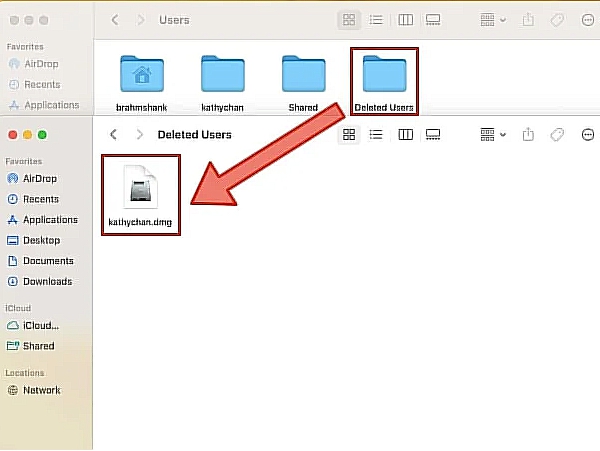Image resolution: width=600 pixels, height=451 pixels.
Task: Open More actions menu in Deleted Users window
Action: 587,135
